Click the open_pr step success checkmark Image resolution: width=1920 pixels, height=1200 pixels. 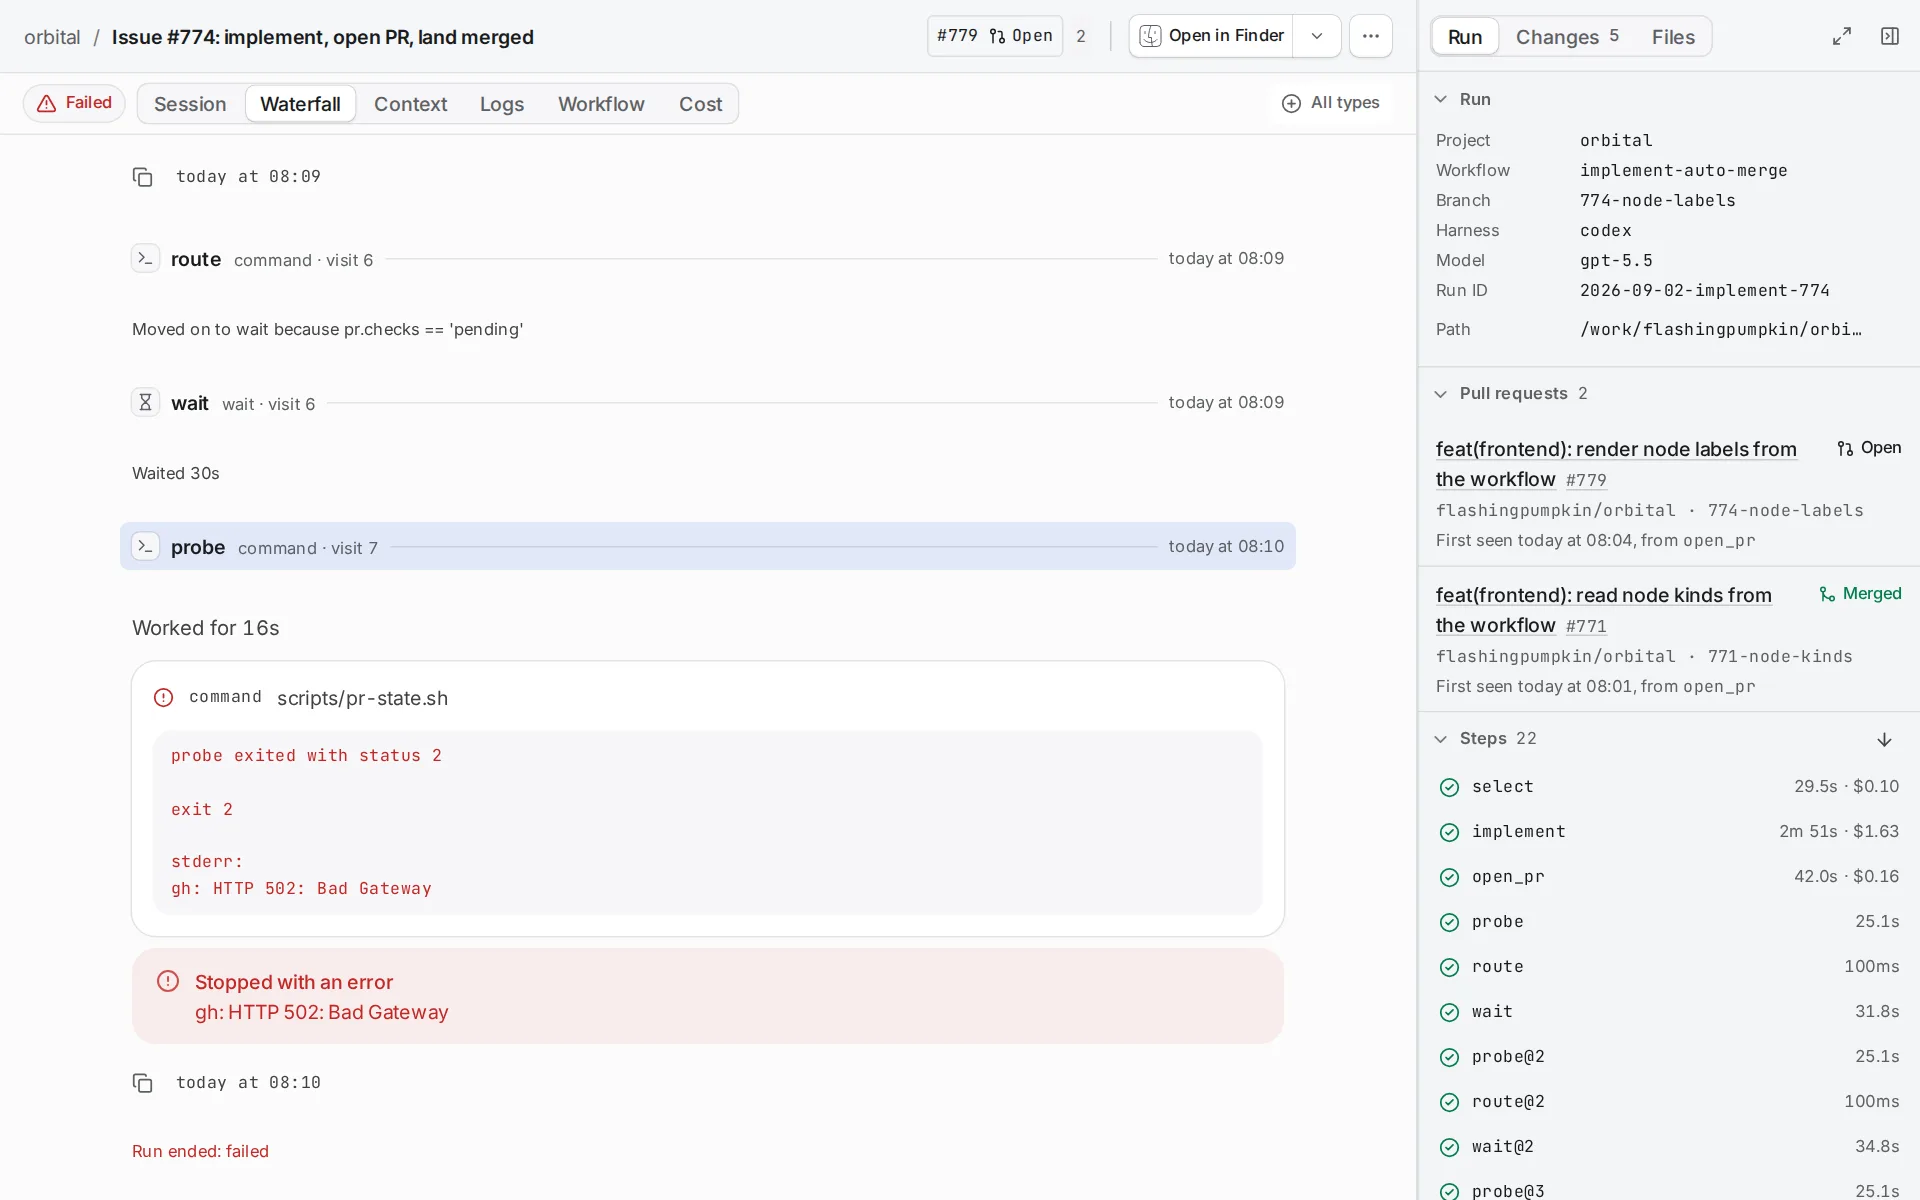(x=1449, y=877)
